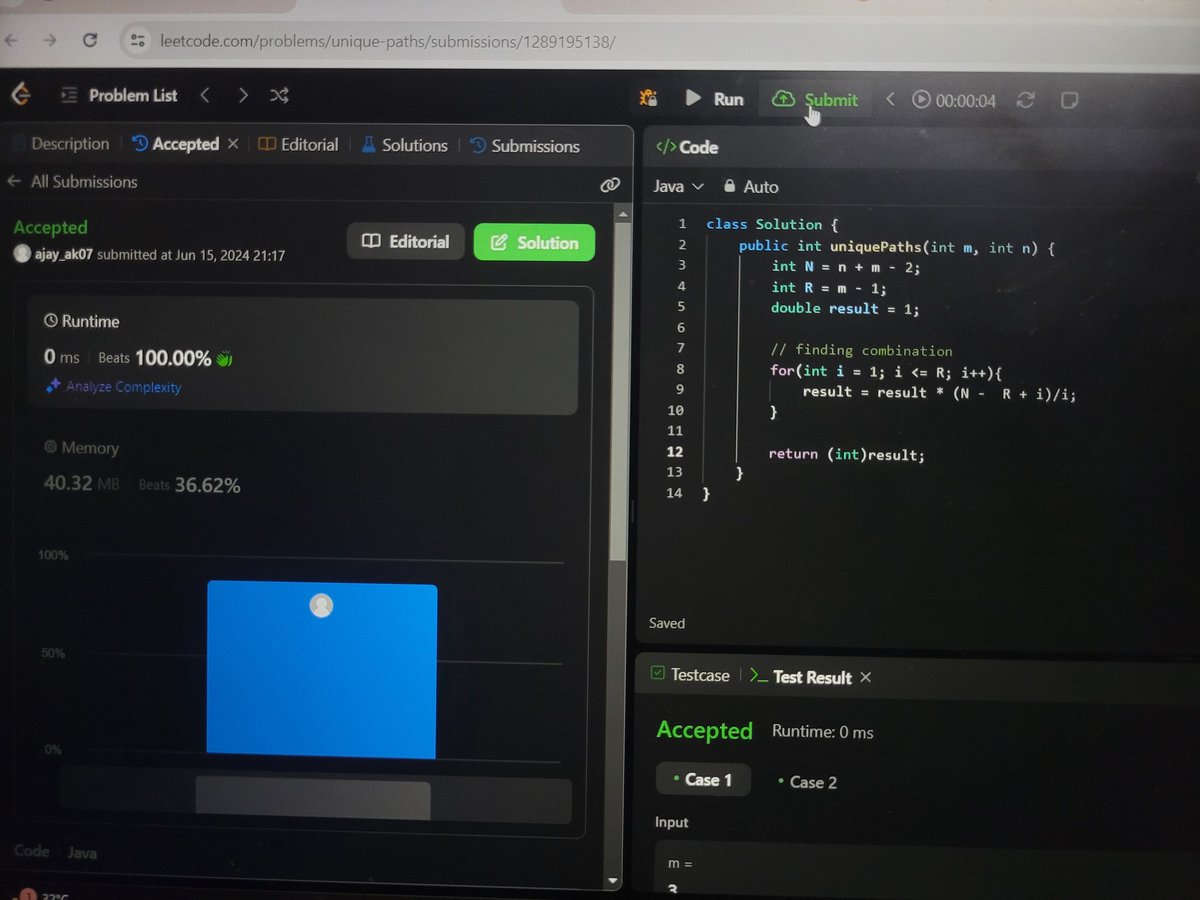1200x900 pixels.
Task: Click the LeetCode logo icon
Action: point(20,94)
